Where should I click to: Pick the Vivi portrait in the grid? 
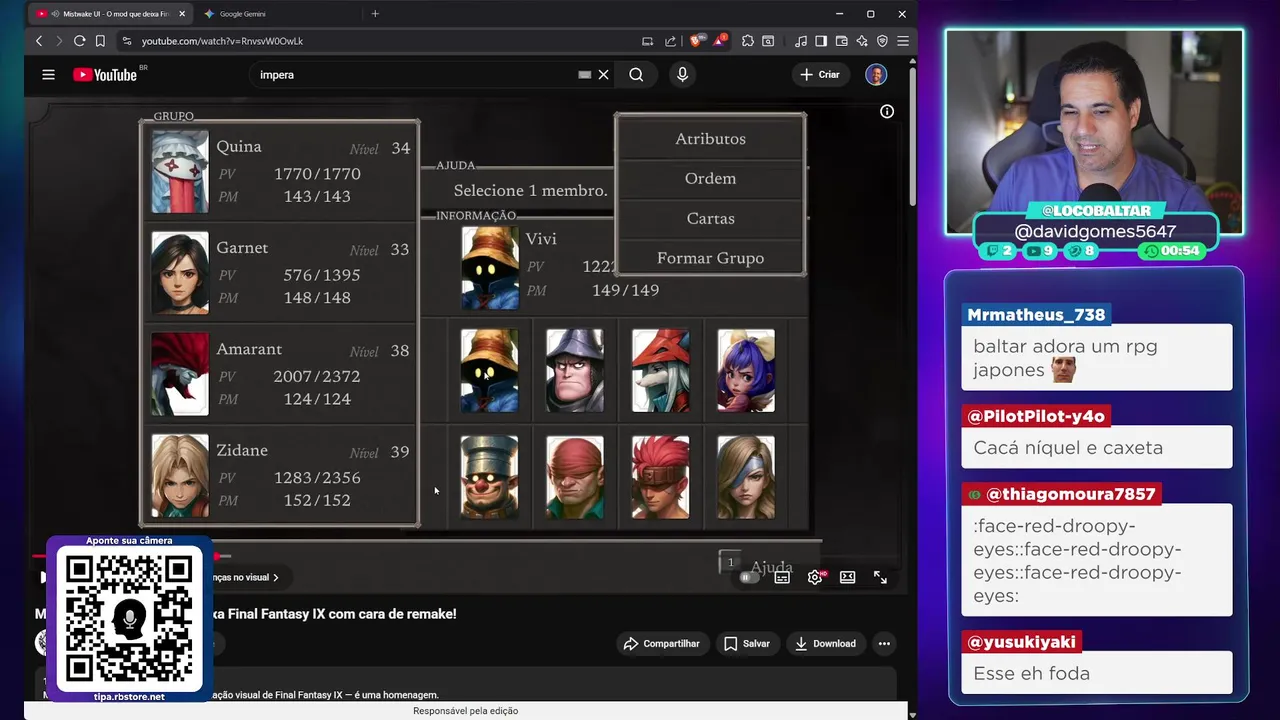click(x=490, y=371)
